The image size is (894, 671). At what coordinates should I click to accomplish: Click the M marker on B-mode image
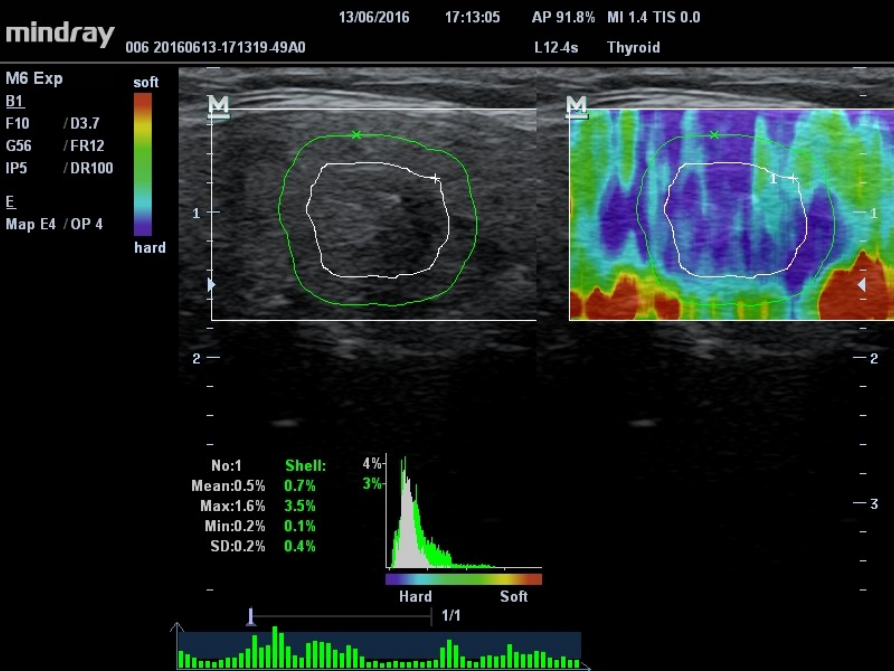[218, 106]
